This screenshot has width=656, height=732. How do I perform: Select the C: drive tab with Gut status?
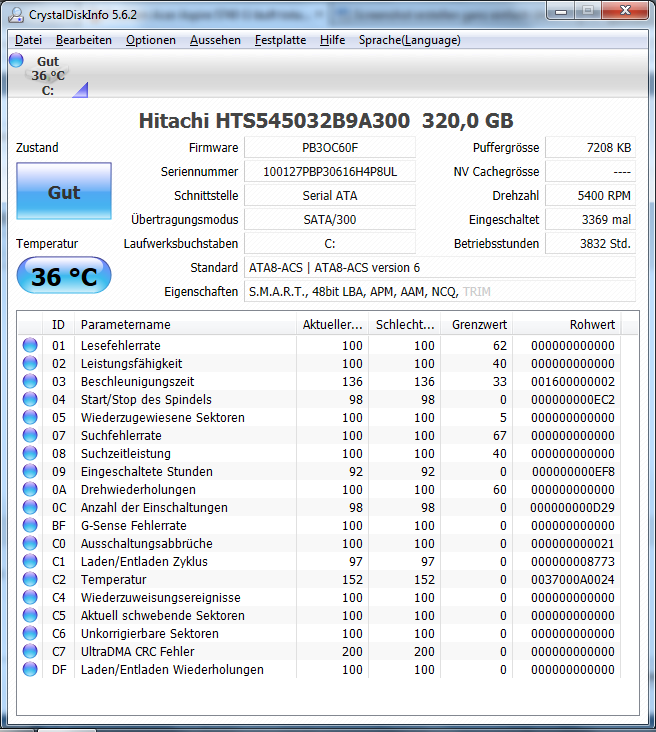click(48, 76)
